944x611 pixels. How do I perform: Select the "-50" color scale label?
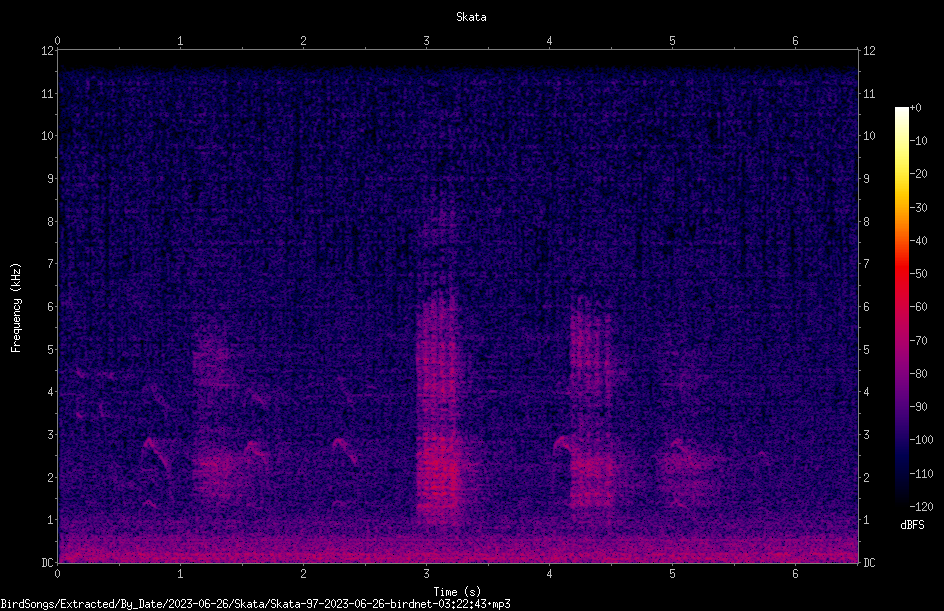[919, 273]
